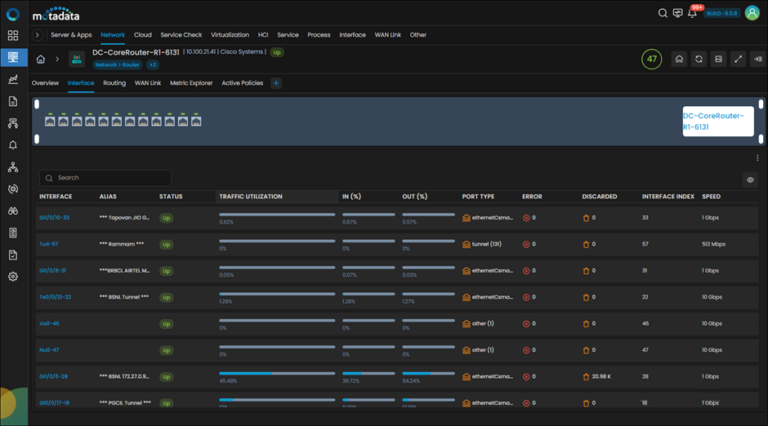768x426 pixels.
Task: Open the topology tree icon in sidebar
Action: pos(13,167)
